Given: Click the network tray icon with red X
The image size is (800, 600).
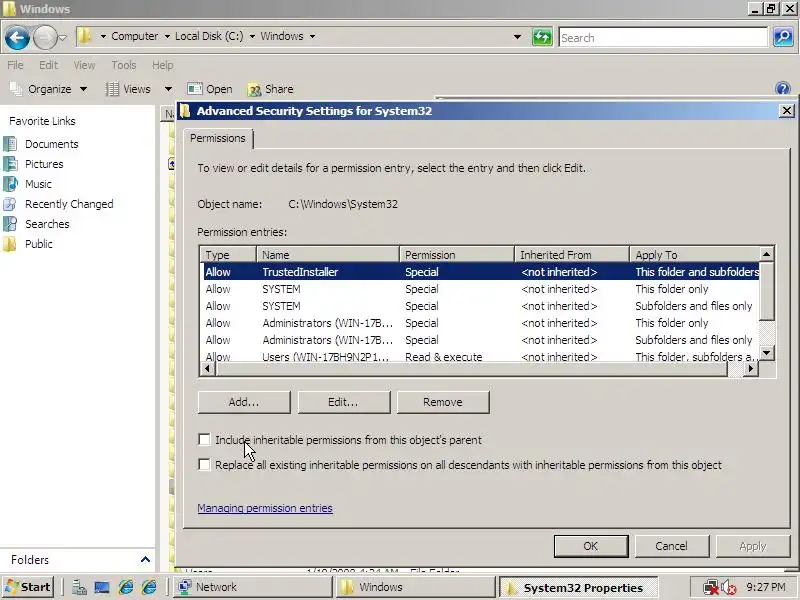Looking at the screenshot, I should [710, 588].
